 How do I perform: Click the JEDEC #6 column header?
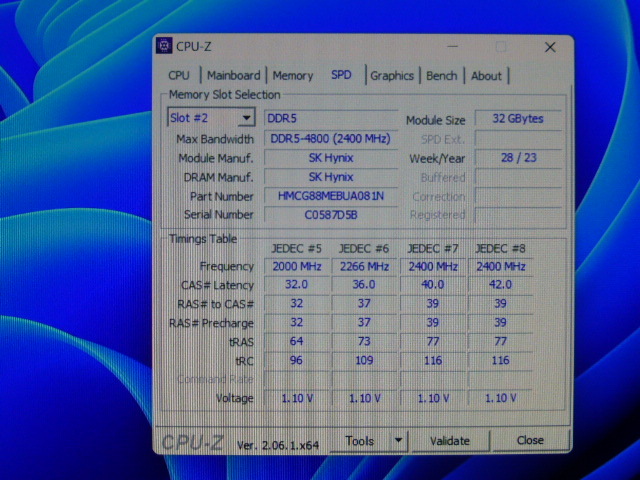pos(364,249)
